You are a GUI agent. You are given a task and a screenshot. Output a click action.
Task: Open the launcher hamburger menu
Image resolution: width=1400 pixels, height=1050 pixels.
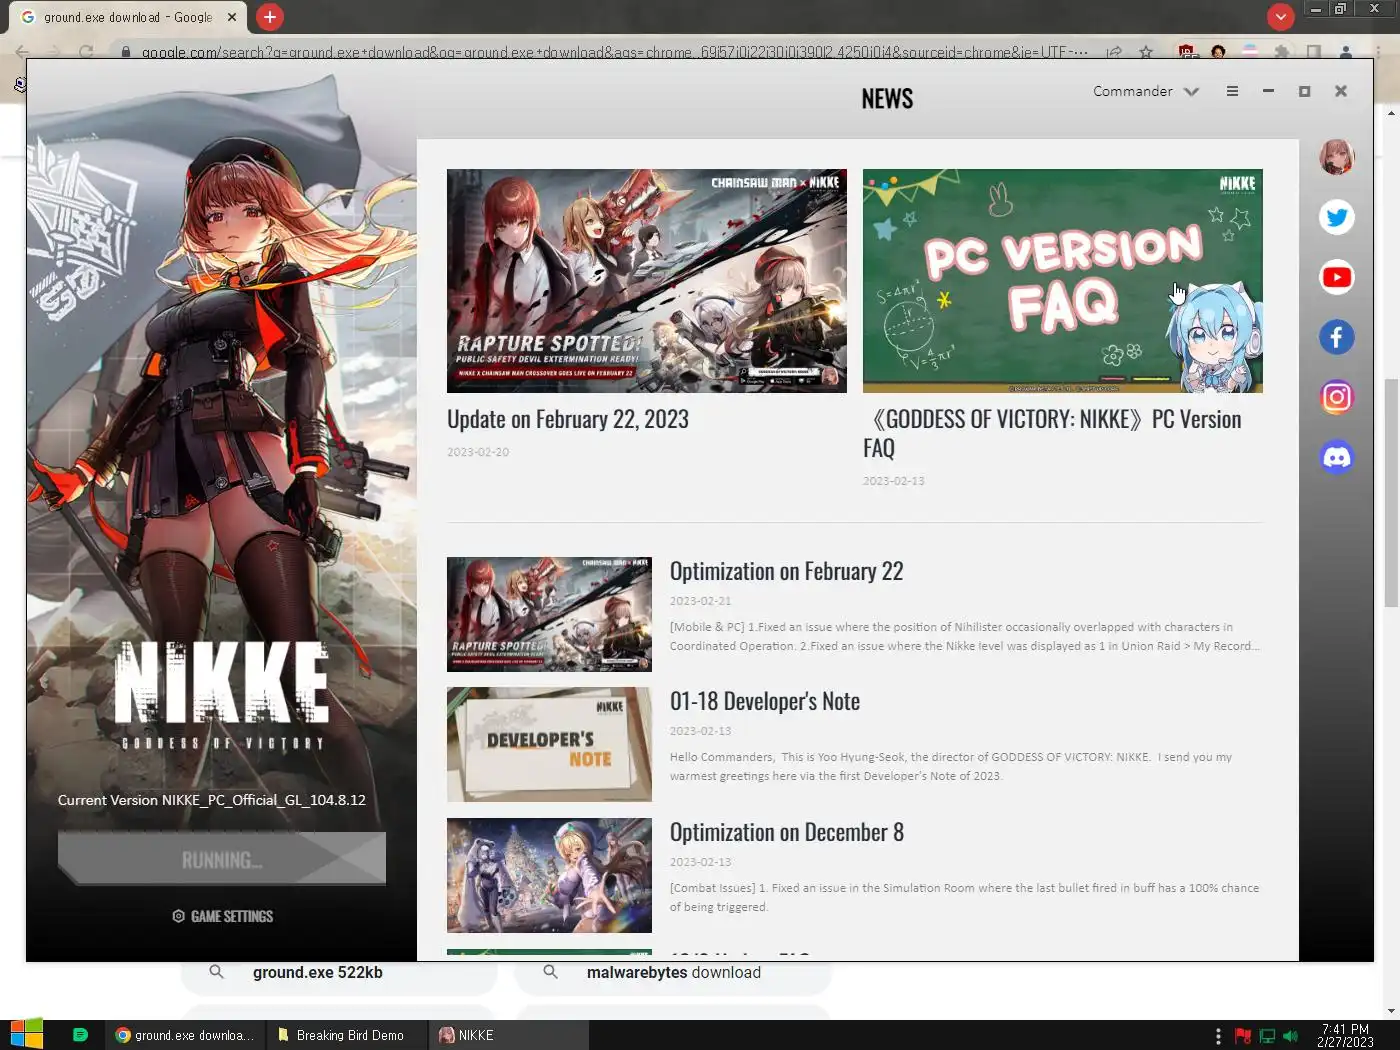1232,91
